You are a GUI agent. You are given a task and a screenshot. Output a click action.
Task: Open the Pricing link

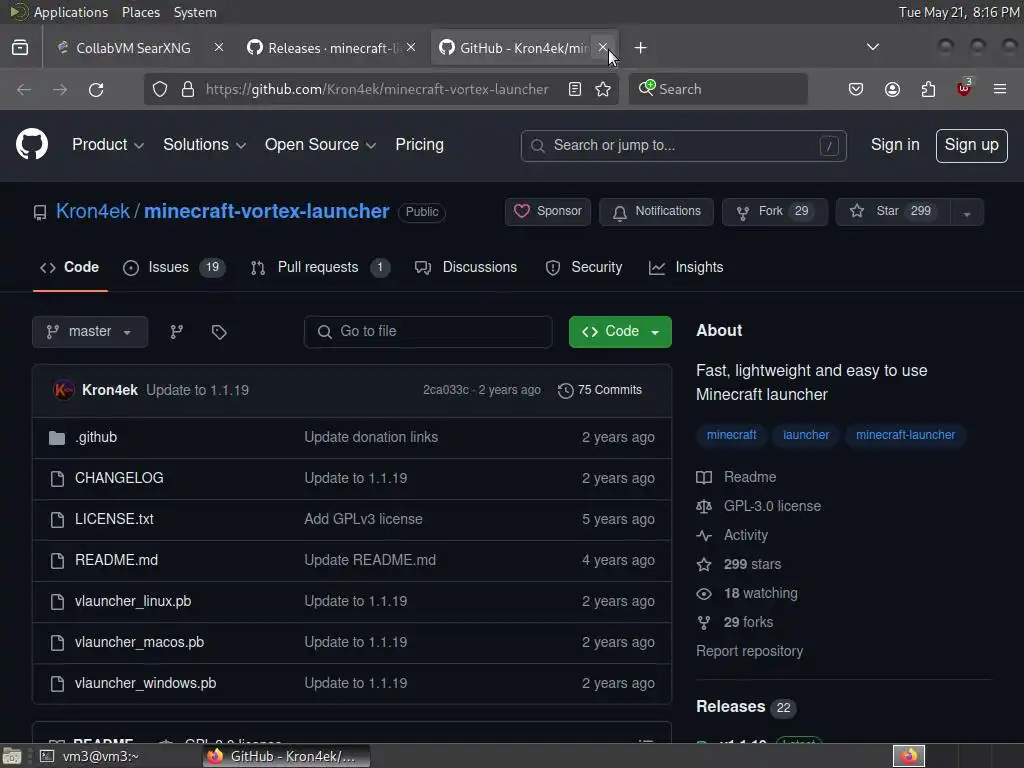click(x=419, y=144)
